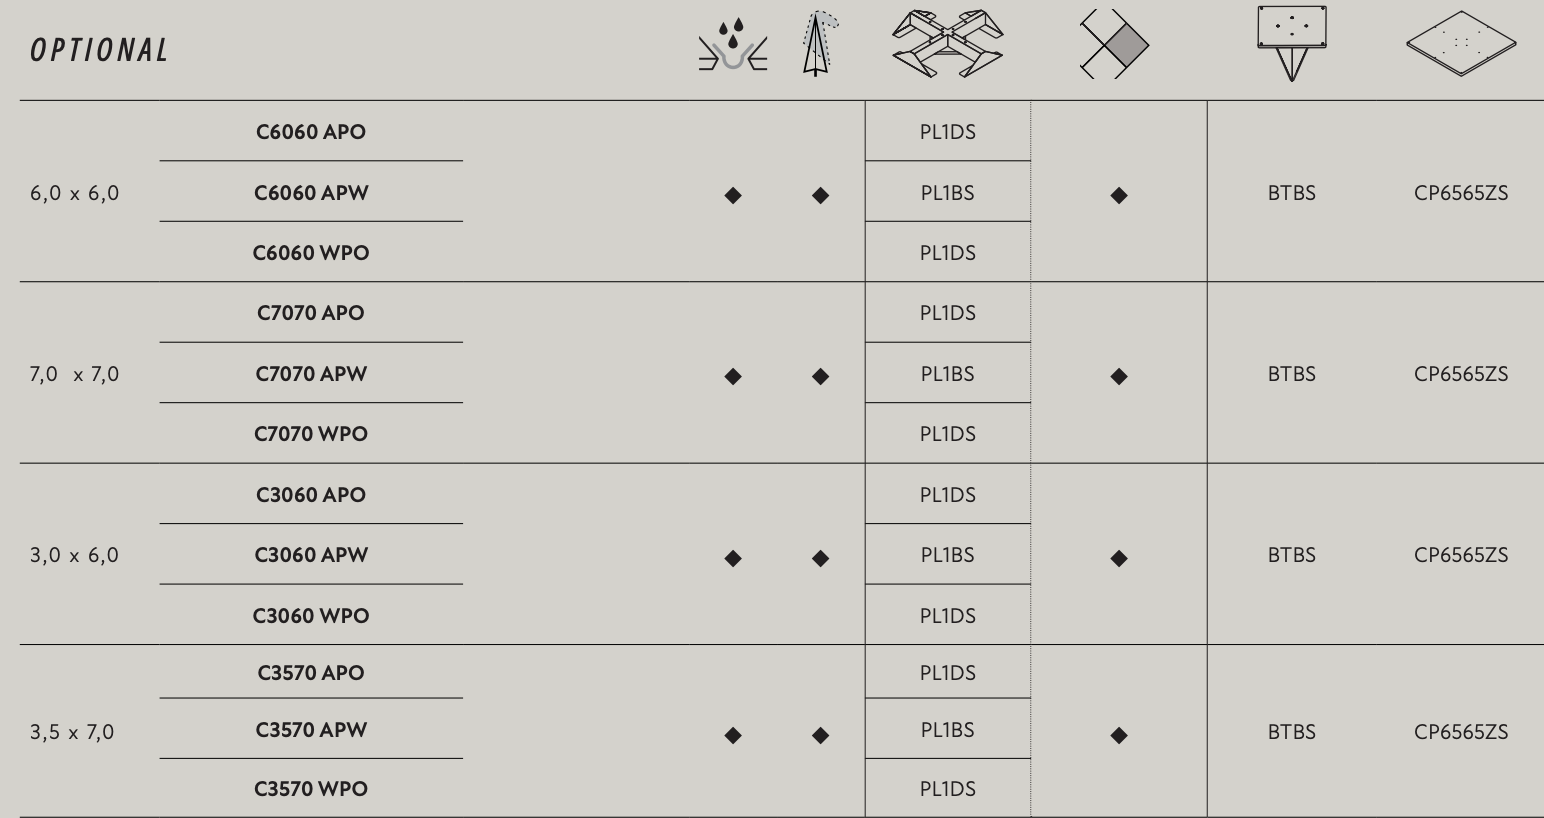The width and height of the screenshot is (1544, 818).
Task: Click CP6565ZS in the 3,0 x 6,0 row
Action: (x=1461, y=555)
